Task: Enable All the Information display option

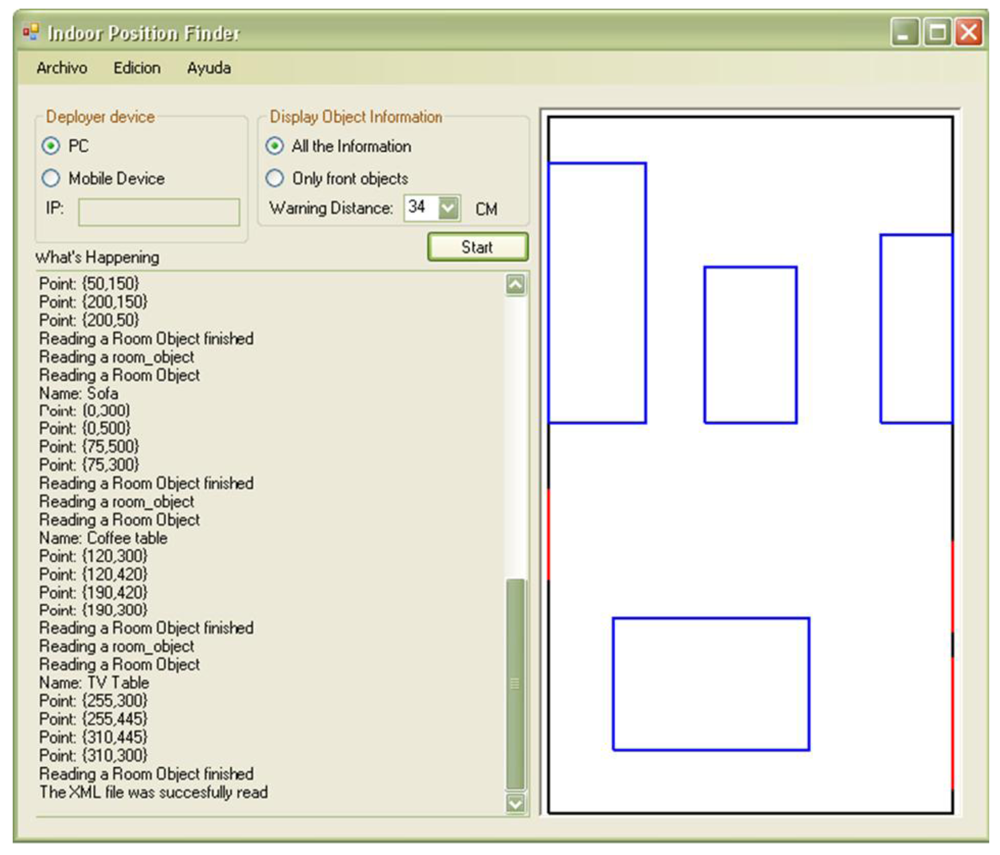Action: (x=275, y=146)
